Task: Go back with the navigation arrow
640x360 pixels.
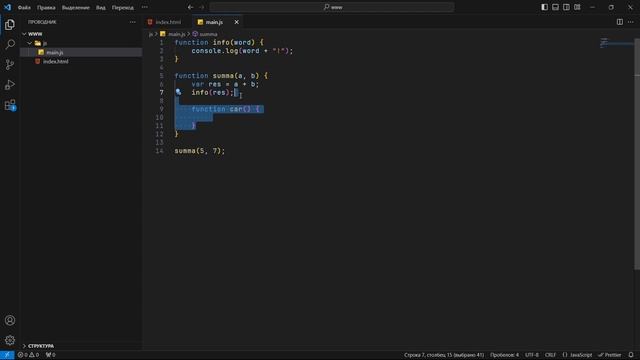Action: [191, 7]
